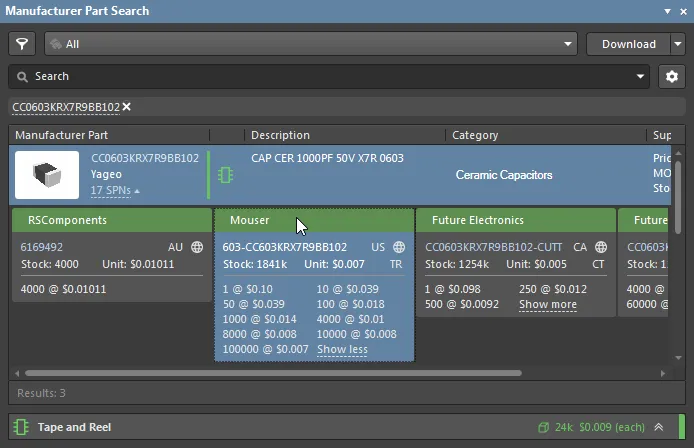
Task: Collapse the Tape and Reel section
Action: (658, 427)
